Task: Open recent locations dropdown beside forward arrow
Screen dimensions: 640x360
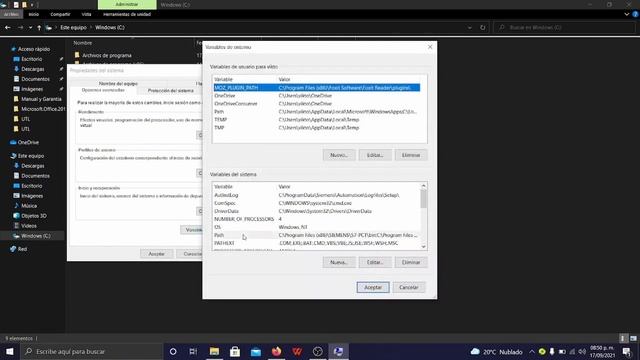Action: tap(30, 27)
